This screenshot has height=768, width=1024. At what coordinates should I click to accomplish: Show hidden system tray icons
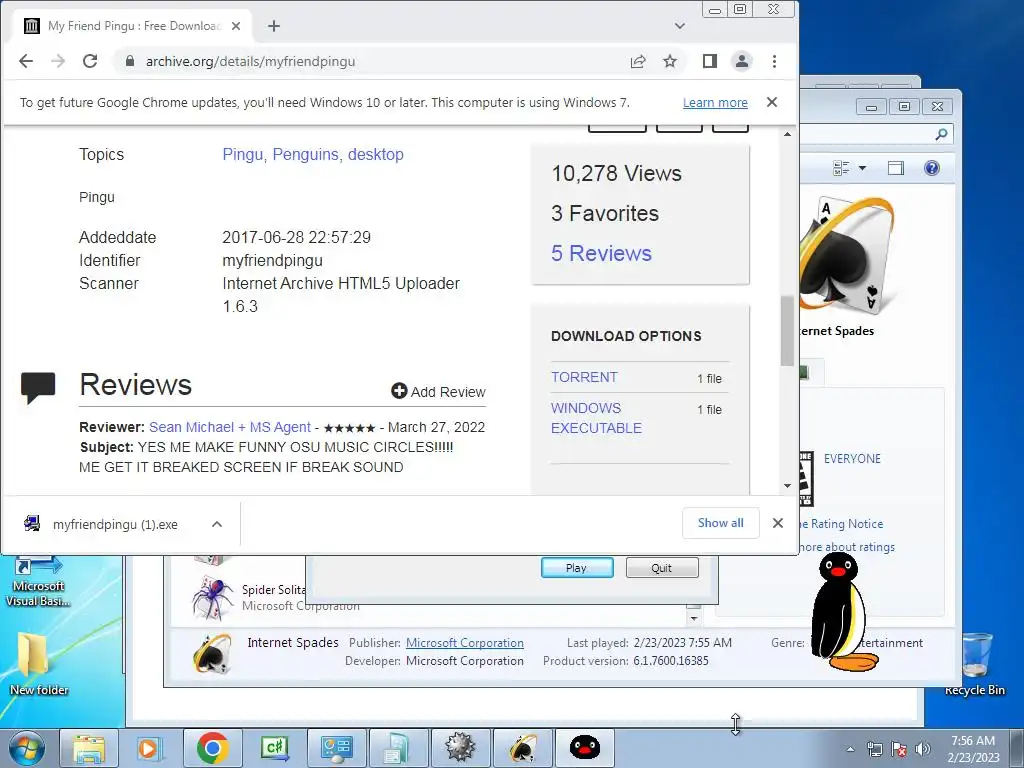pyautogui.click(x=850, y=750)
